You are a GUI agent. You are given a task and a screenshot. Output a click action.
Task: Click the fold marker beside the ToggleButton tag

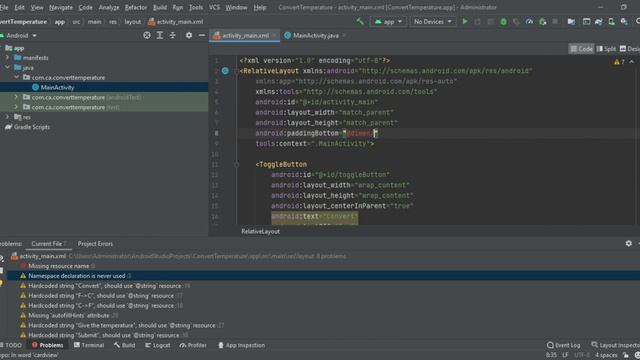tap(236, 164)
